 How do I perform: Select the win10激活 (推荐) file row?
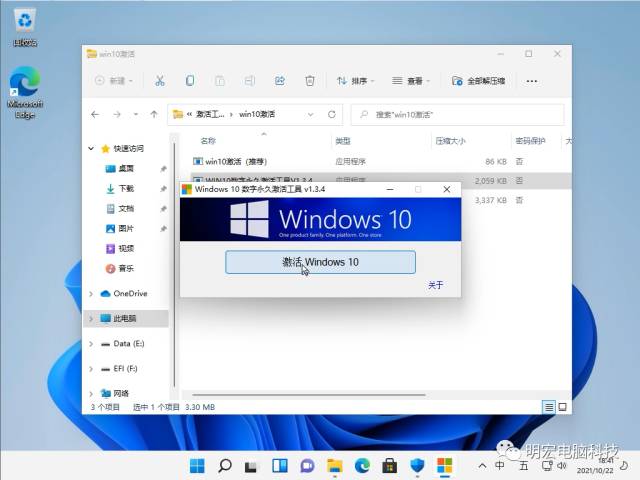[x=380, y=162]
